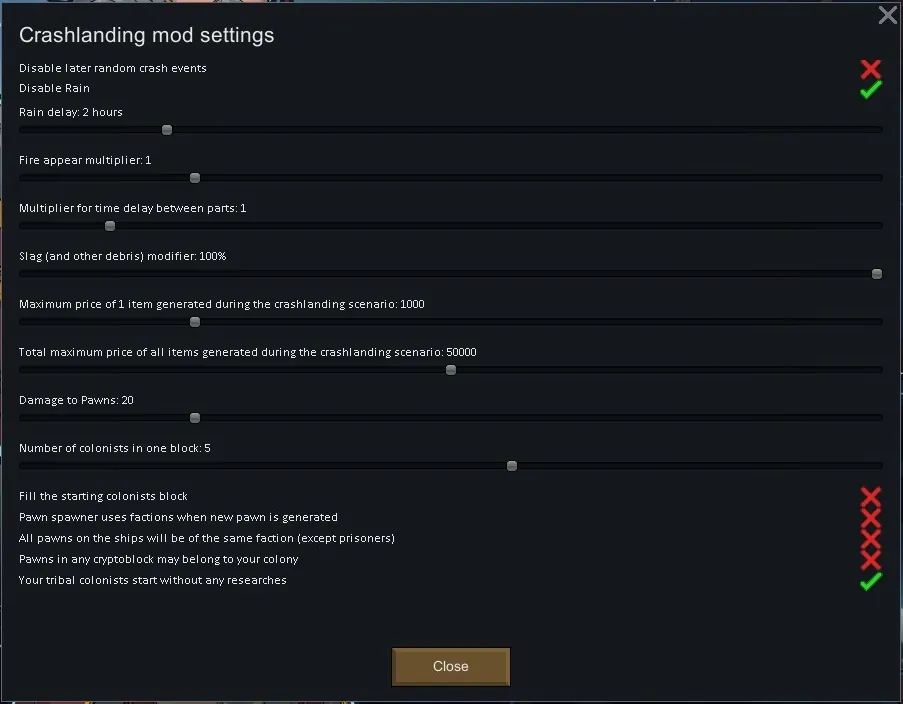This screenshot has width=903, height=704.
Task: Click the Crashlanding mod settings title
Action: pyautogui.click(x=146, y=36)
